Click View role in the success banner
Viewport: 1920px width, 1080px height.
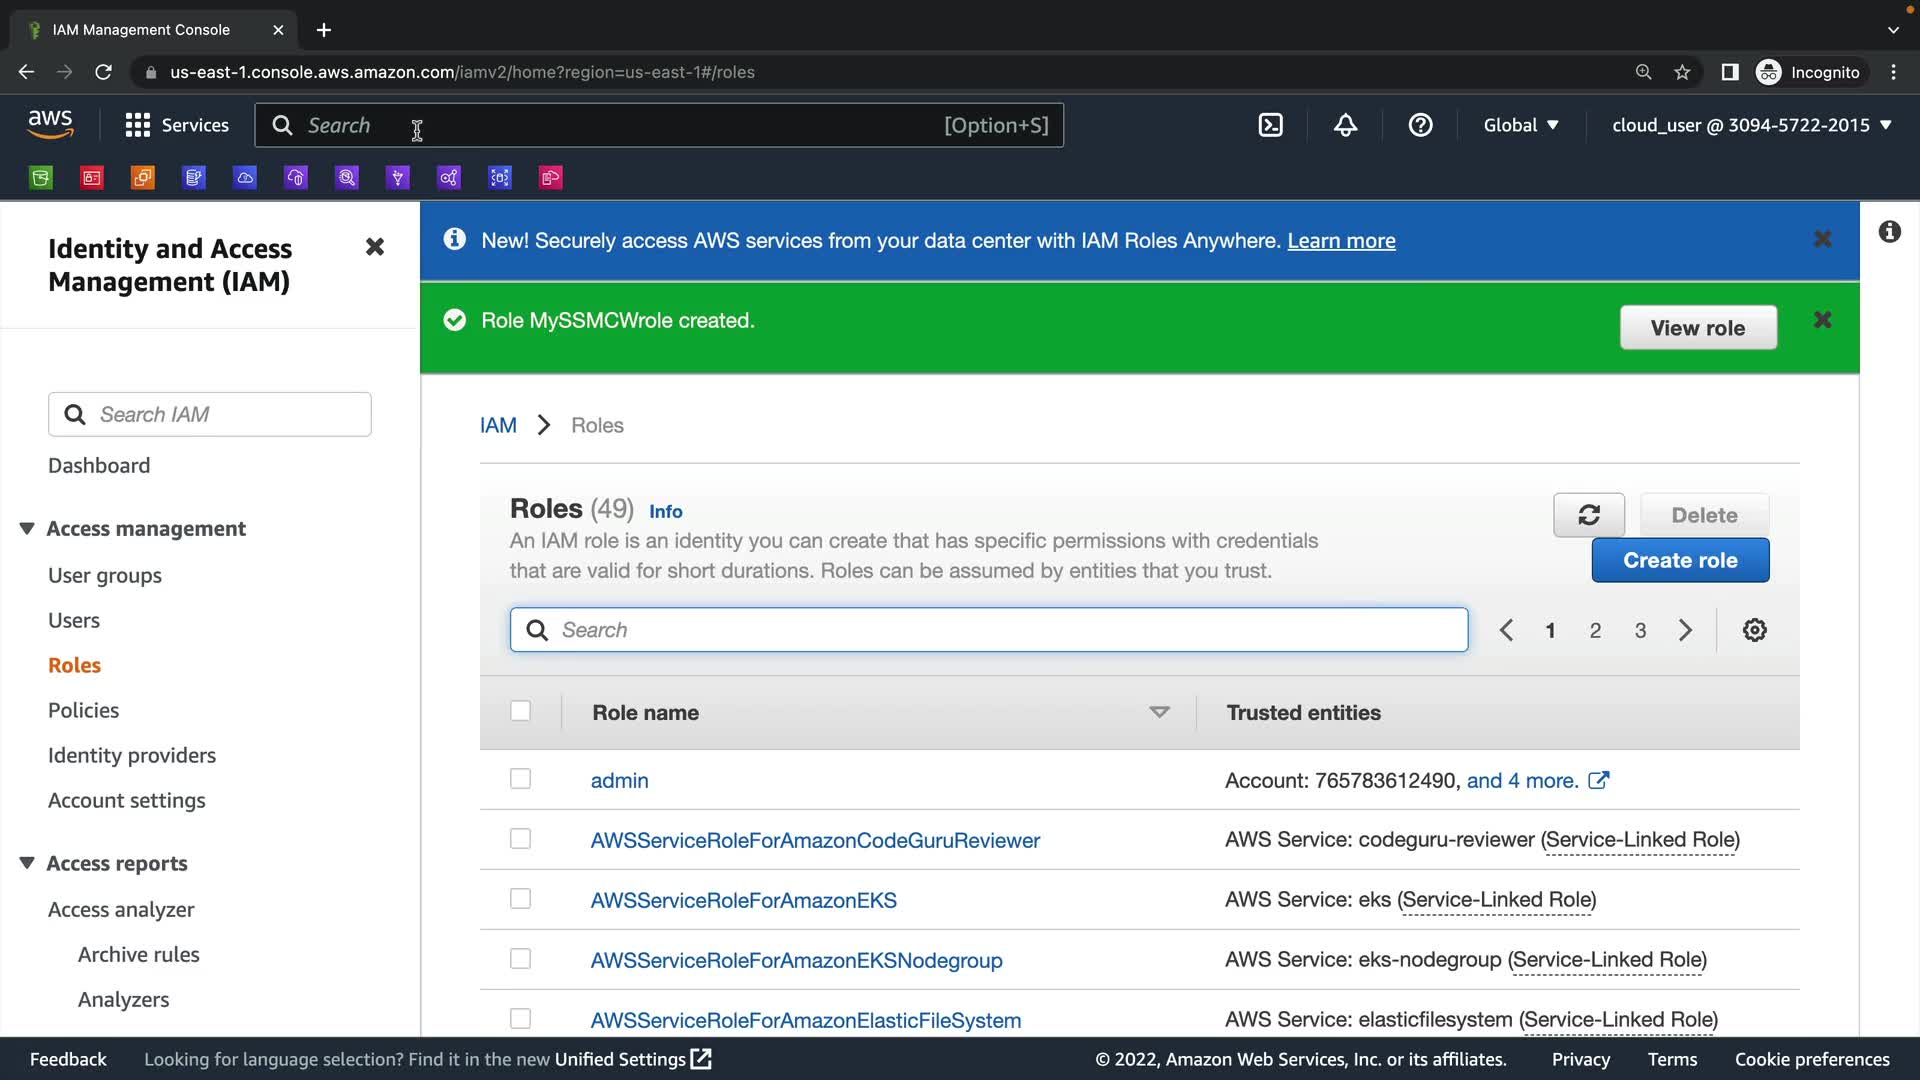point(1697,328)
